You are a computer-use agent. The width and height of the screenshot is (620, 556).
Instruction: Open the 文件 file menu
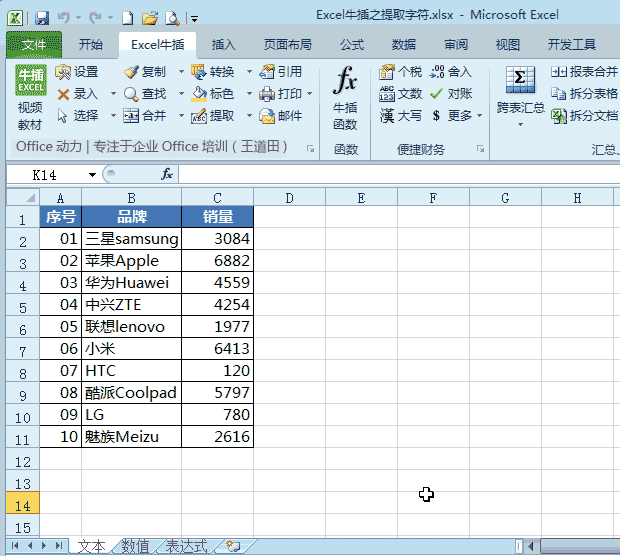tap(33, 44)
